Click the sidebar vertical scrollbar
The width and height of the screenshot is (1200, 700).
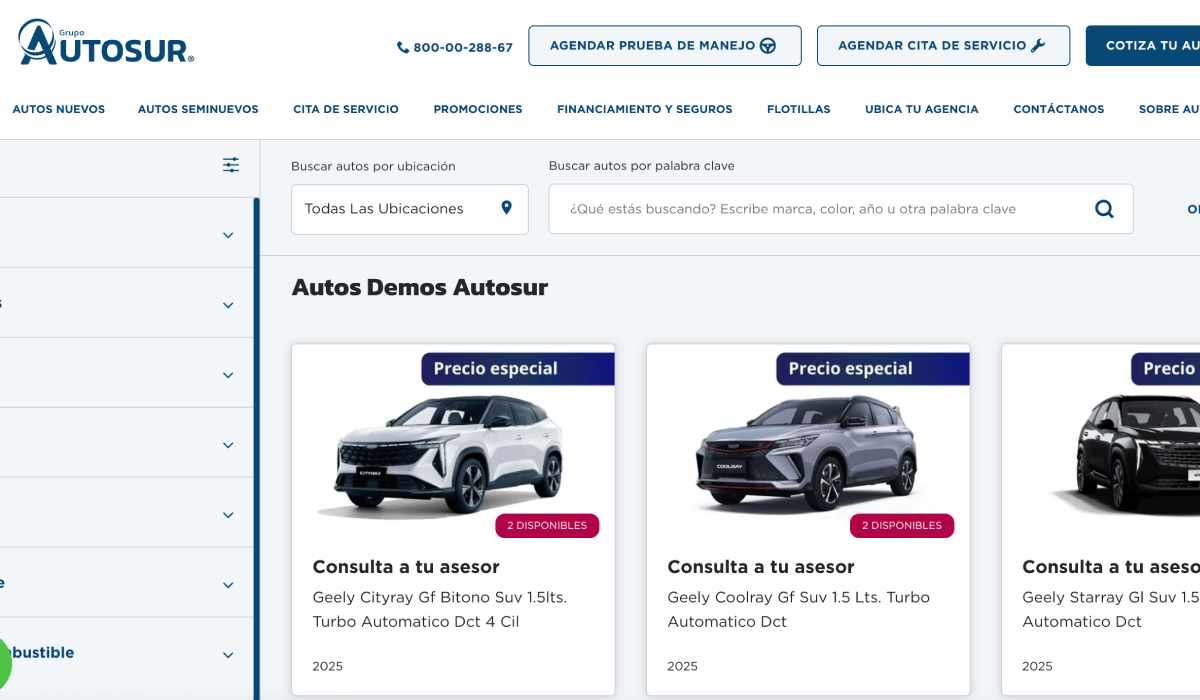256,448
